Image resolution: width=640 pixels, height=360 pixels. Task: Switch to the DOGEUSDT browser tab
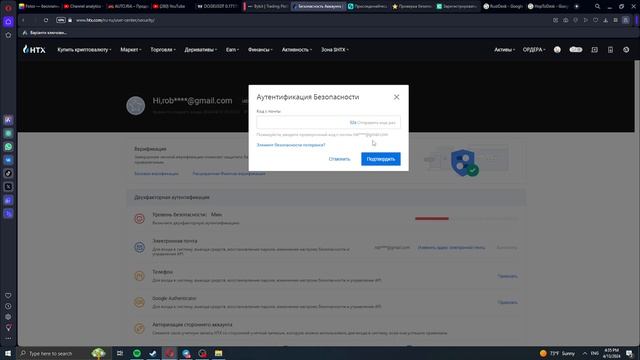pyautogui.click(x=216, y=7)
